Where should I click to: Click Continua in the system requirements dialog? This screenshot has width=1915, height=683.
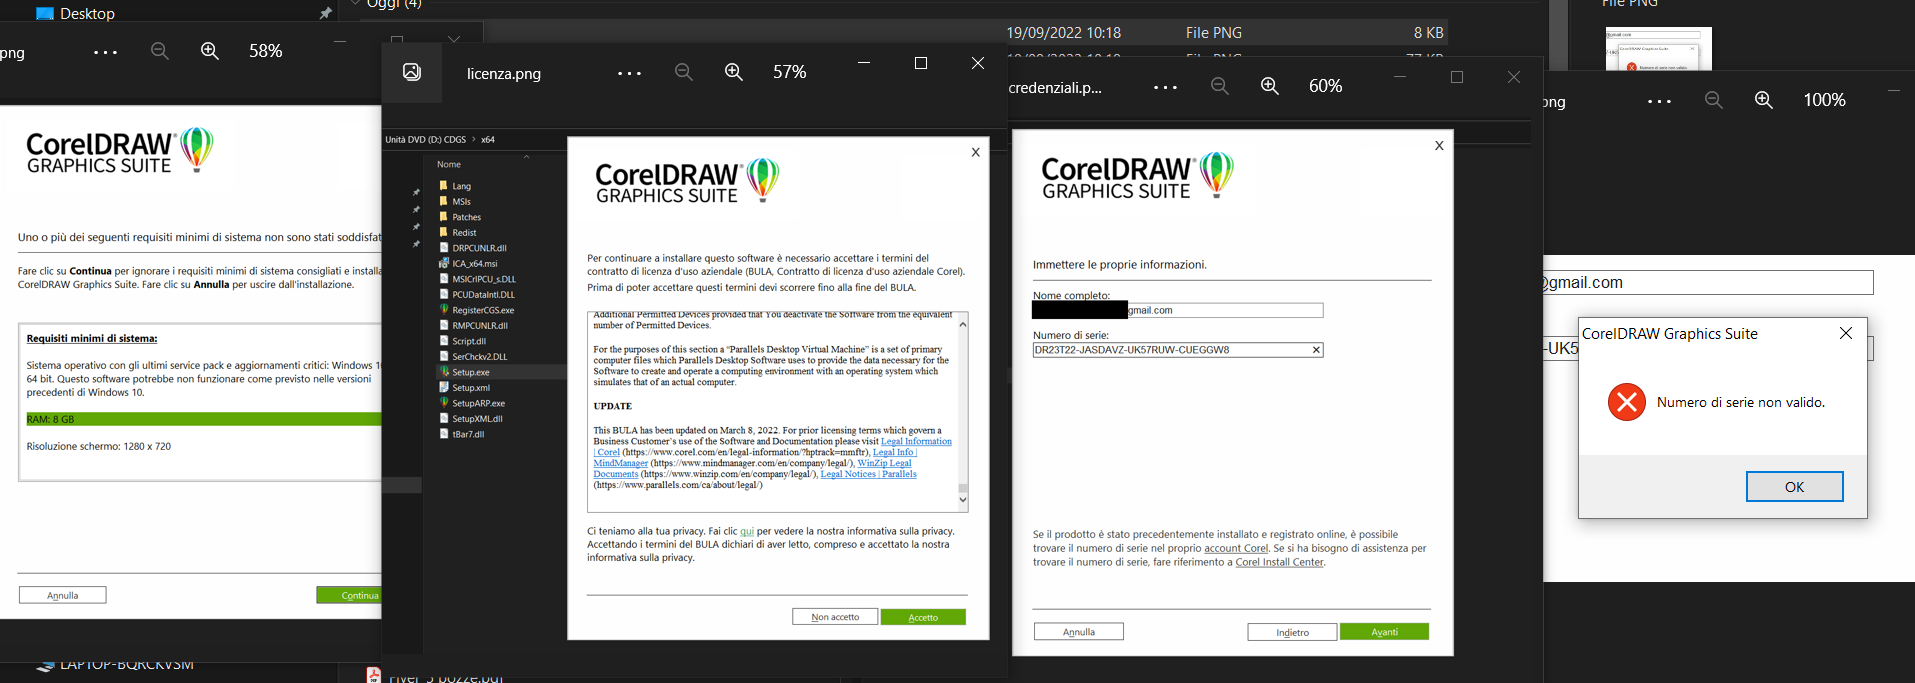(349, 595)
